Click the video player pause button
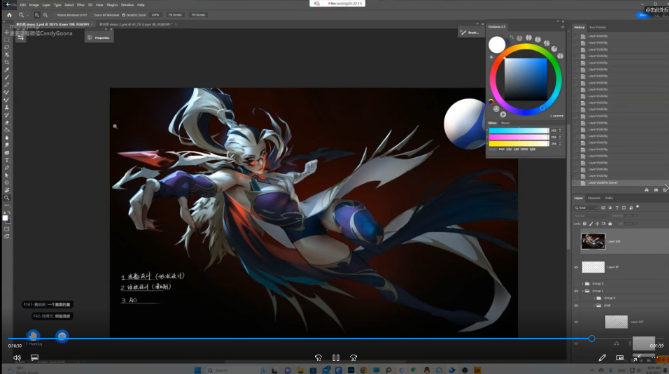The width and height of the screenshot is (669, 374). click(336, 358)
